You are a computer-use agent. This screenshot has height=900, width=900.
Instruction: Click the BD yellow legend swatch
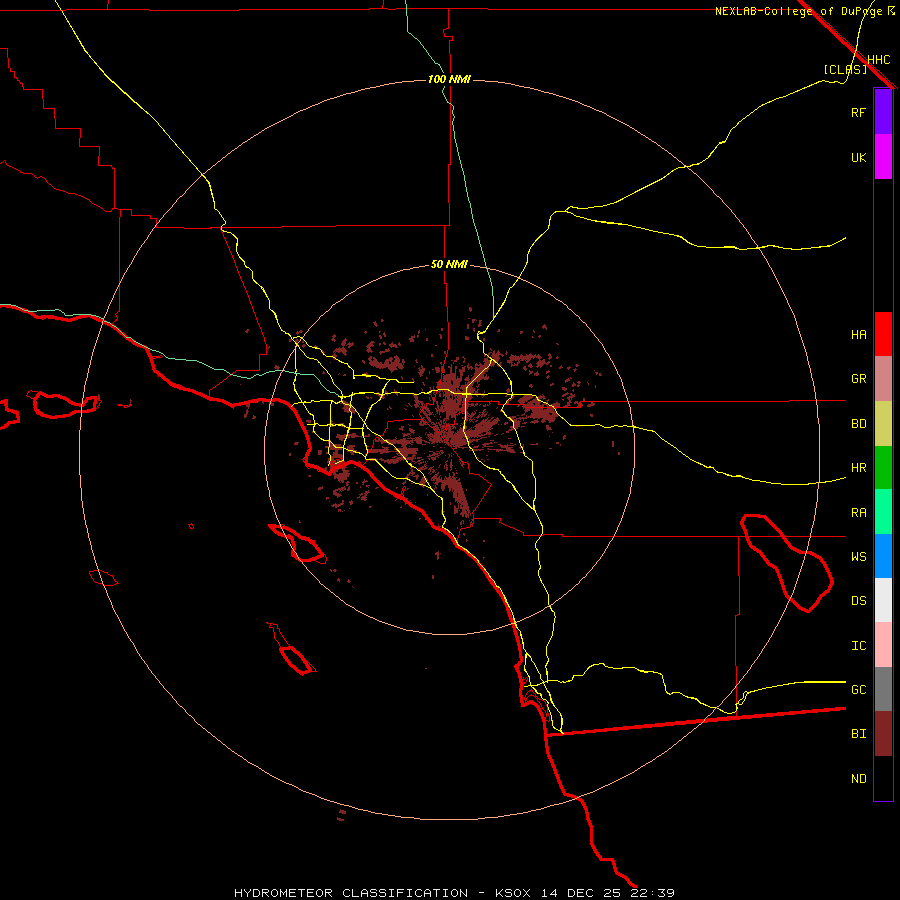pyautogui.click(x=883, y=424)
